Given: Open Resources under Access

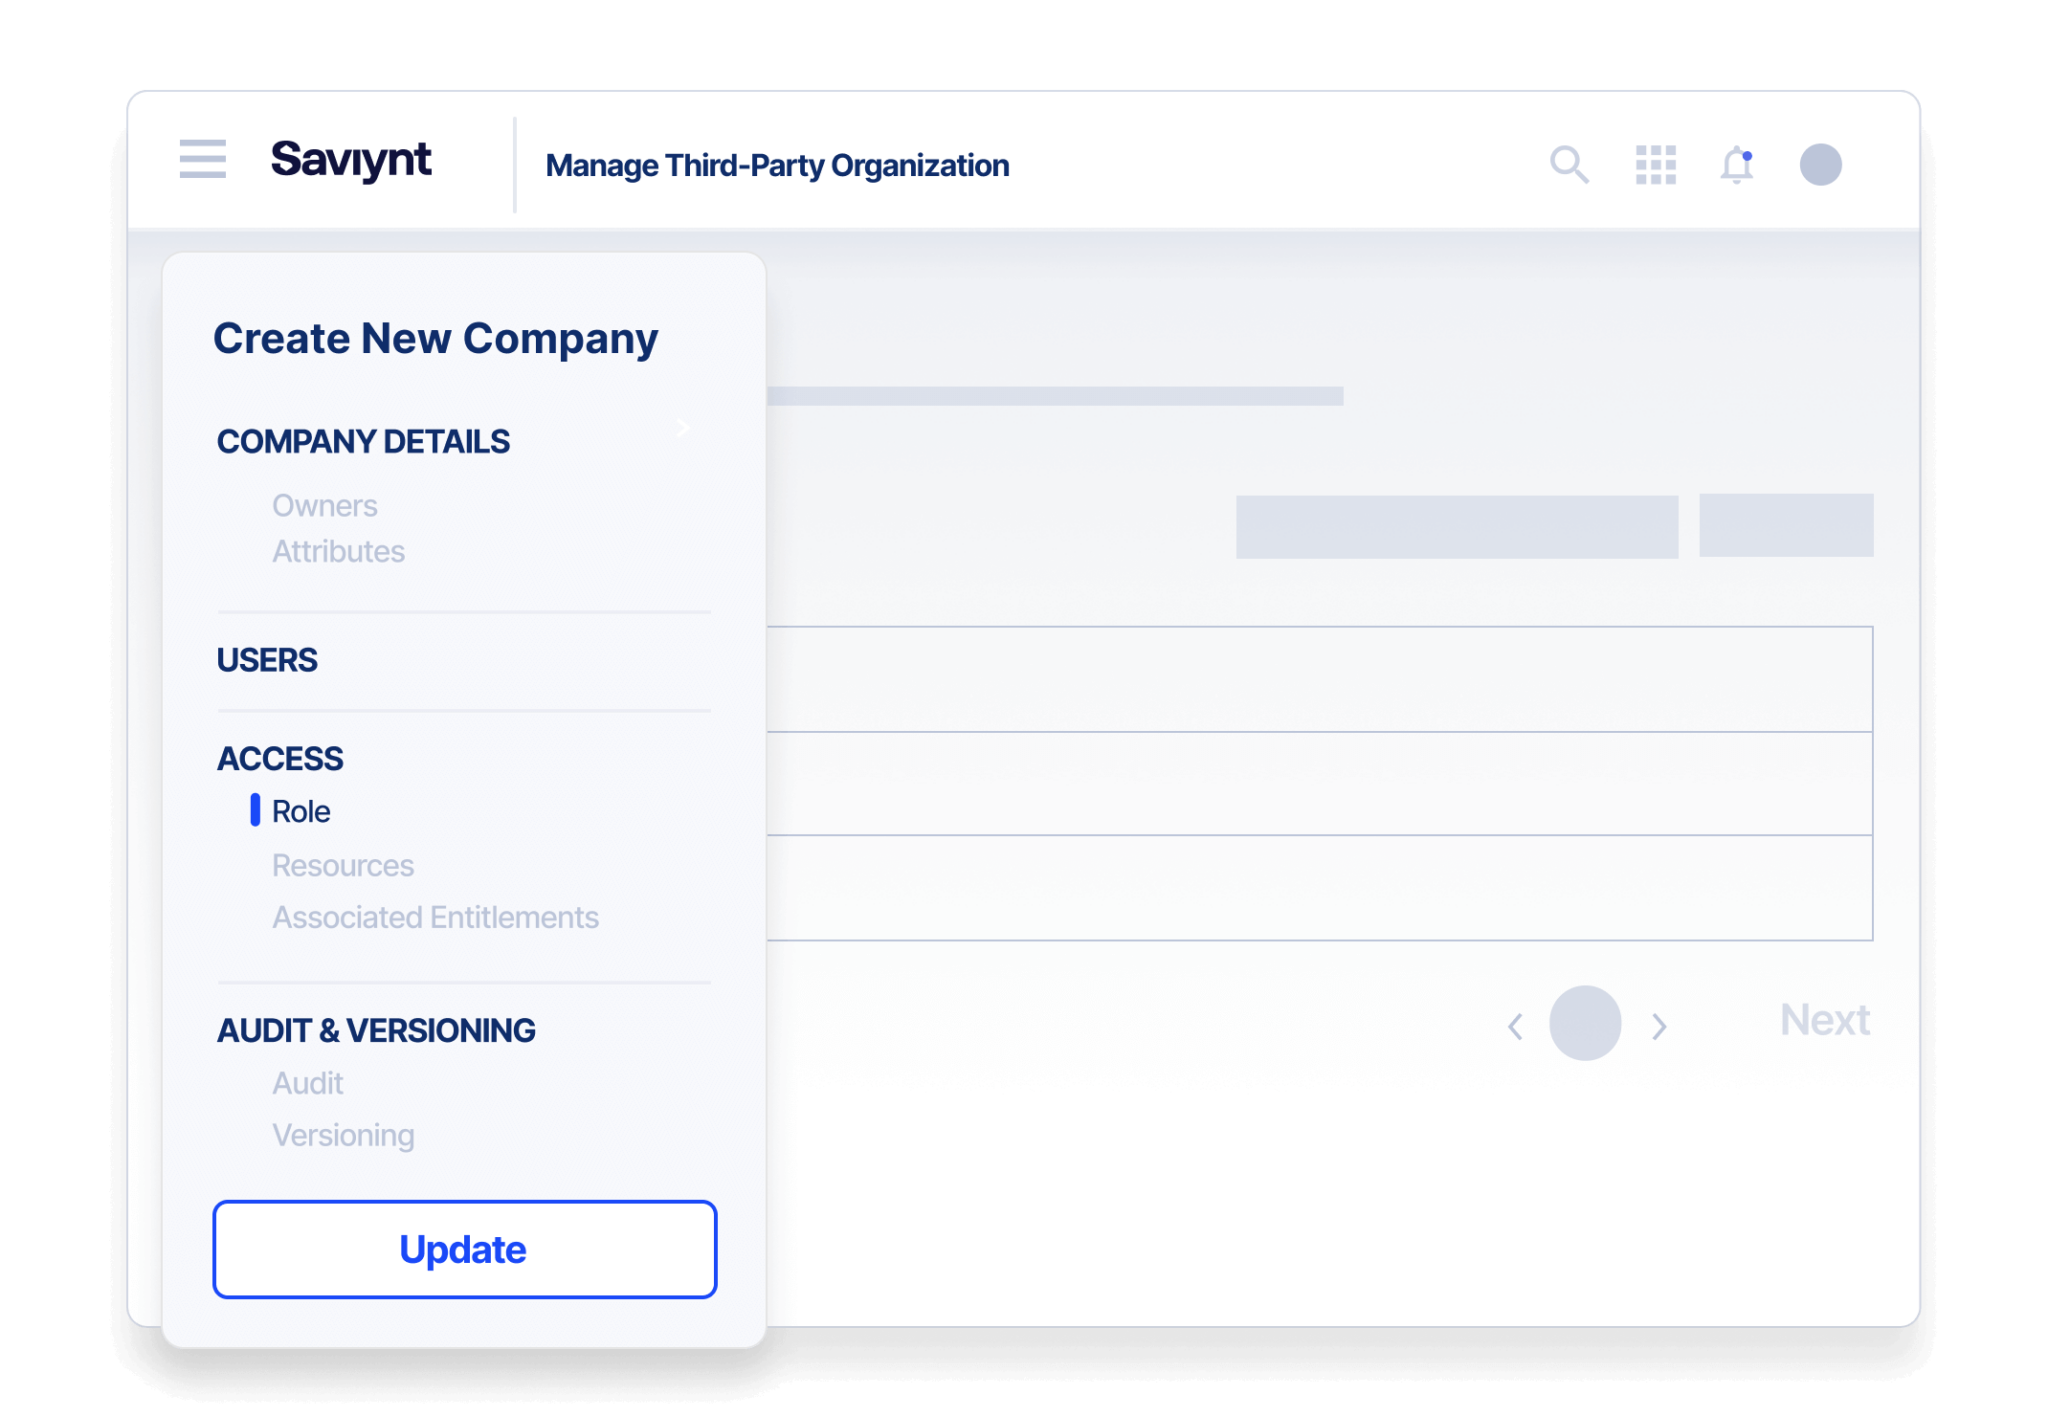Looking at the screenshot, I should [343, 866].
